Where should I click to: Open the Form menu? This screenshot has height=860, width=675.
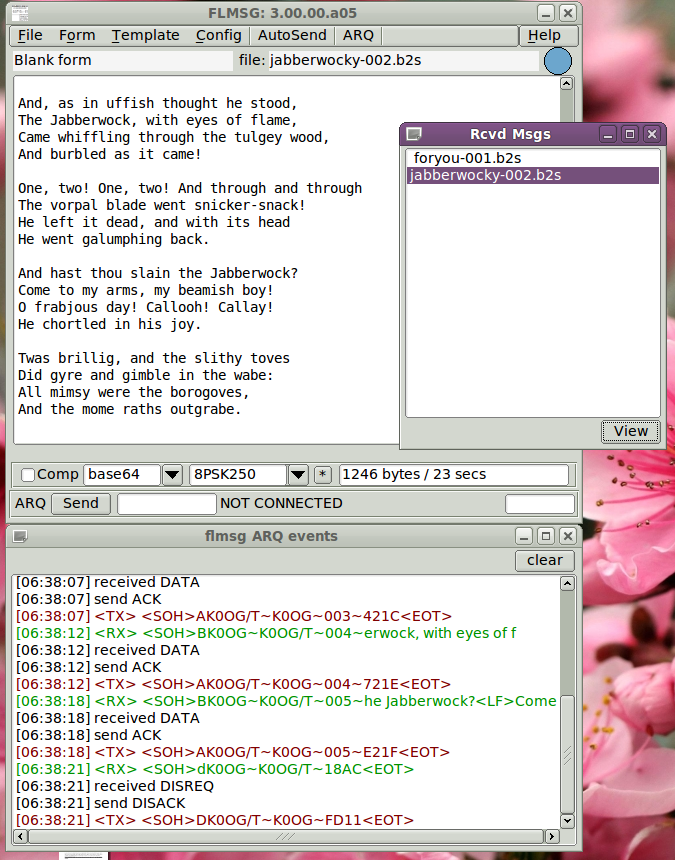click(77, 36)
